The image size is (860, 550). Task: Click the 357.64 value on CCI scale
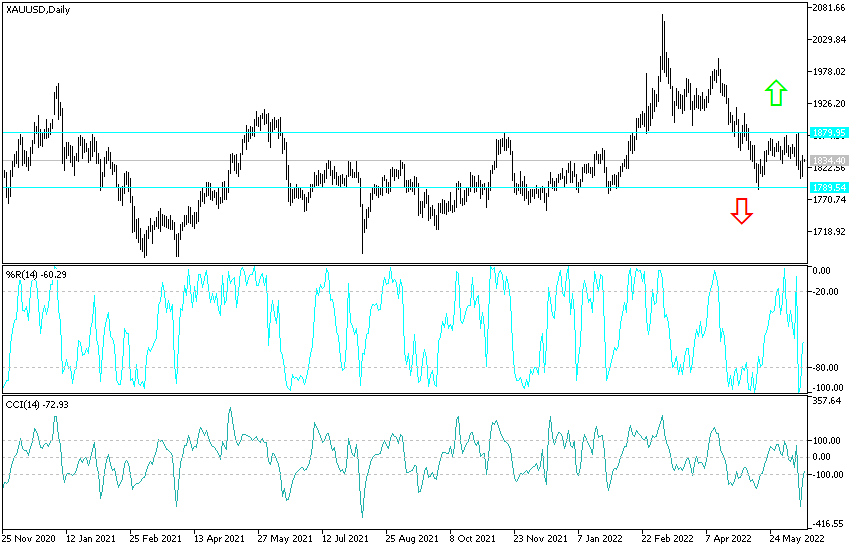(827, 401)
